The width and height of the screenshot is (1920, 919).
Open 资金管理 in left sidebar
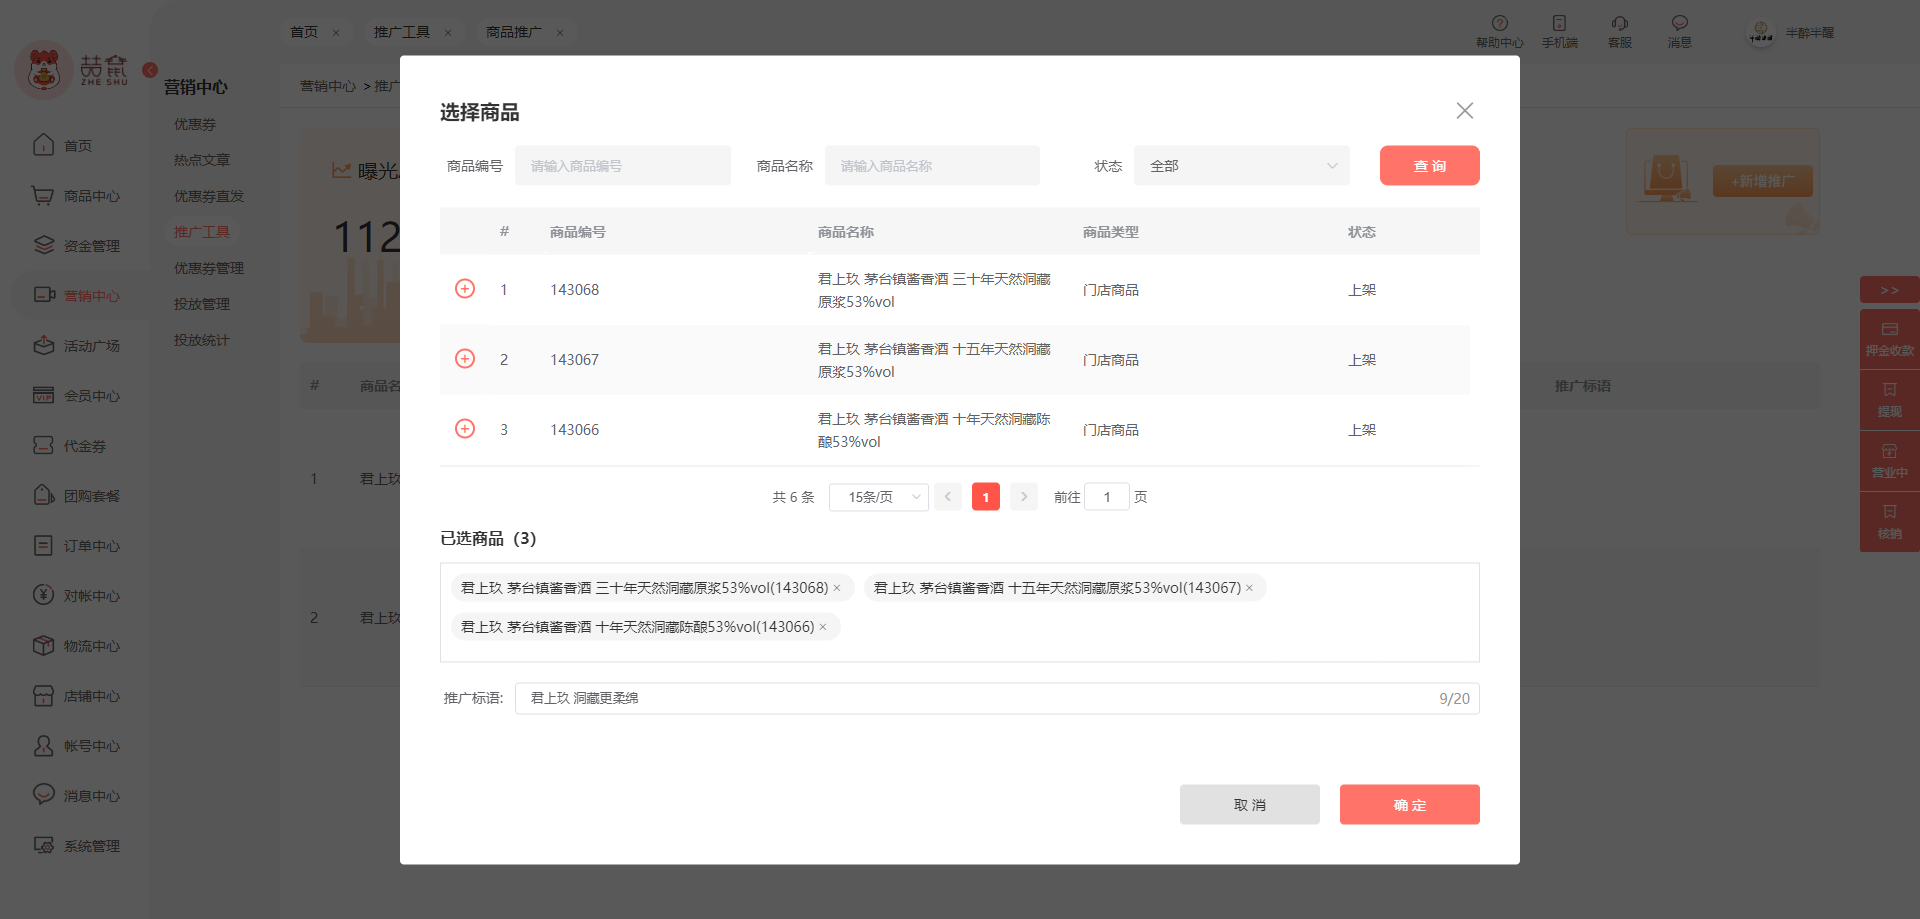pos(76,246)
